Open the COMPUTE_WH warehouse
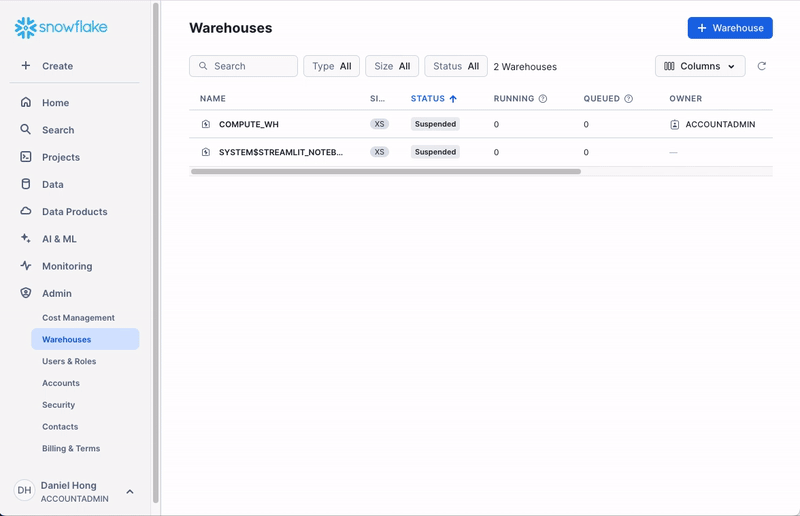This screenshot has height=516, width=800. click(x=248, y=124)
